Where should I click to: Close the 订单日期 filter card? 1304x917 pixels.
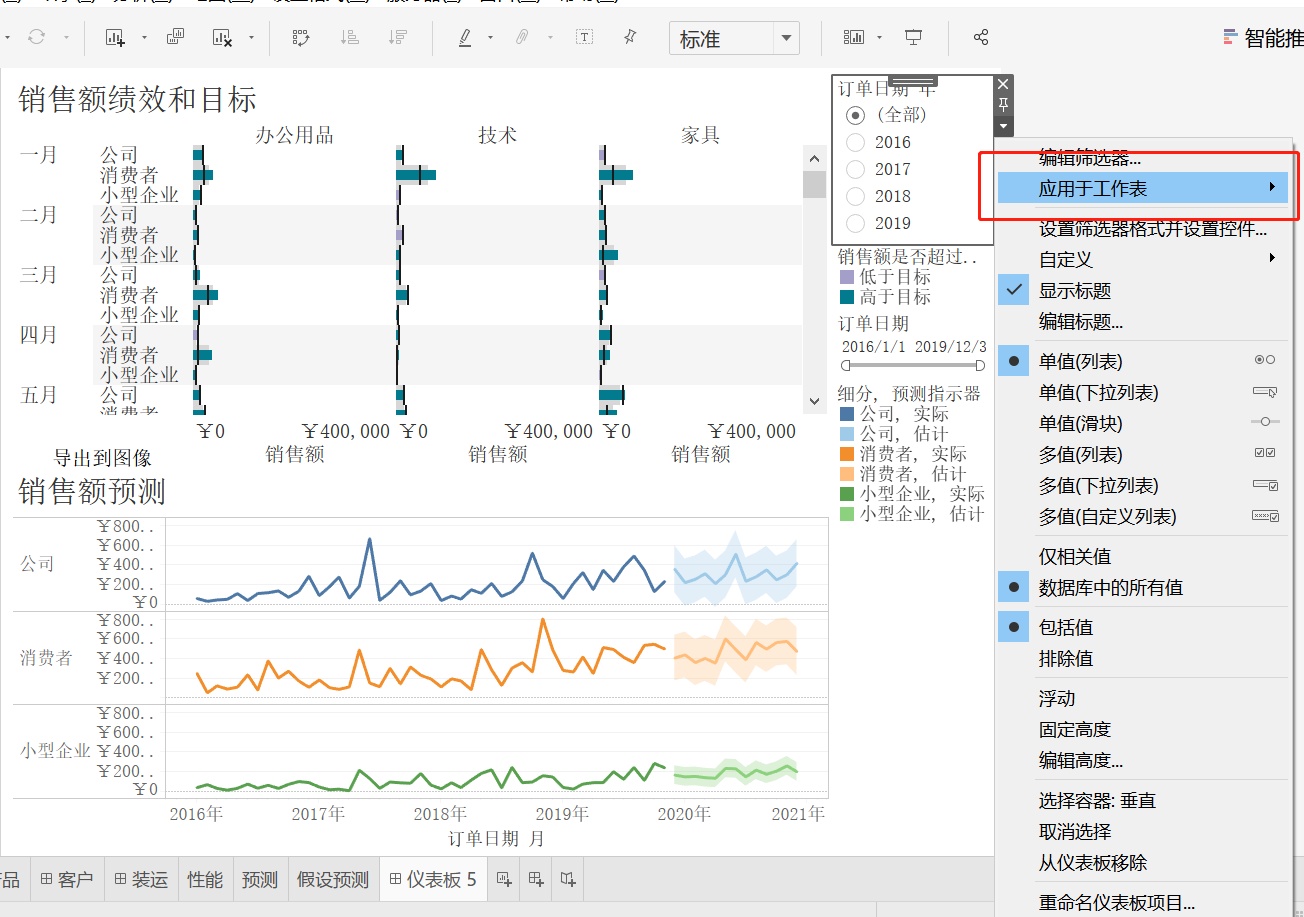tap(1003, 84)
